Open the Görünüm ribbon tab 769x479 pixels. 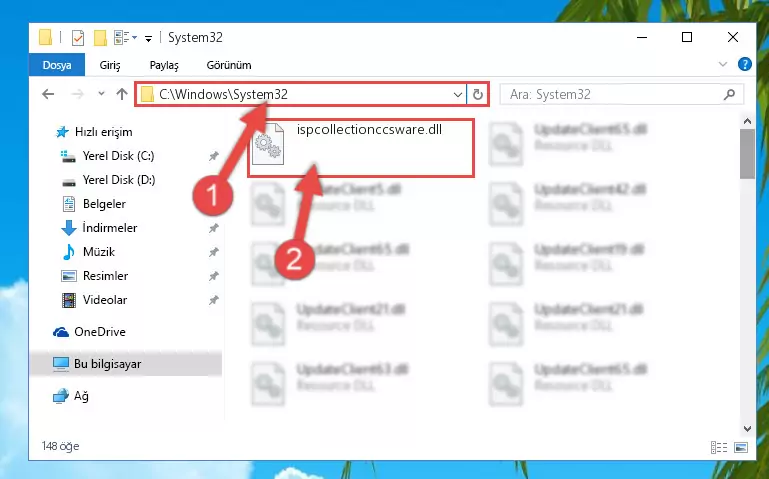229,65
